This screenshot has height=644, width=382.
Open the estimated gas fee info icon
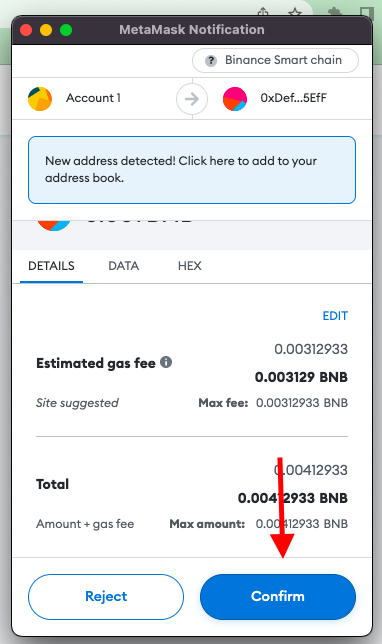[x=166, y=362]
